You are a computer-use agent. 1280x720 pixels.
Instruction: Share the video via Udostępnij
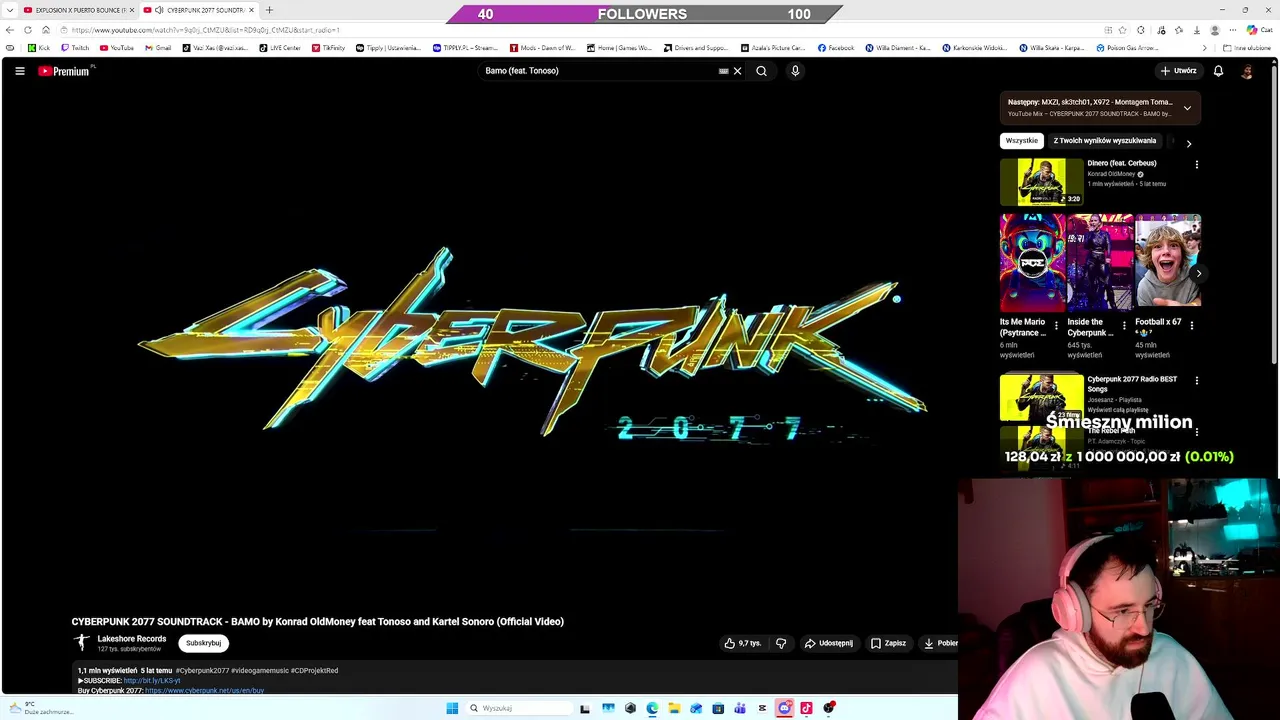(829, 643)
